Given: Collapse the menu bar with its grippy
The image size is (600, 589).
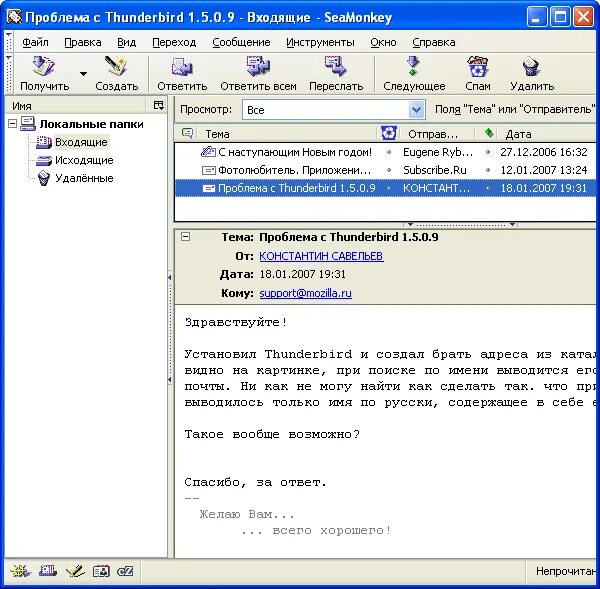Looking at the screenshot, I should (x=9, y=42).
